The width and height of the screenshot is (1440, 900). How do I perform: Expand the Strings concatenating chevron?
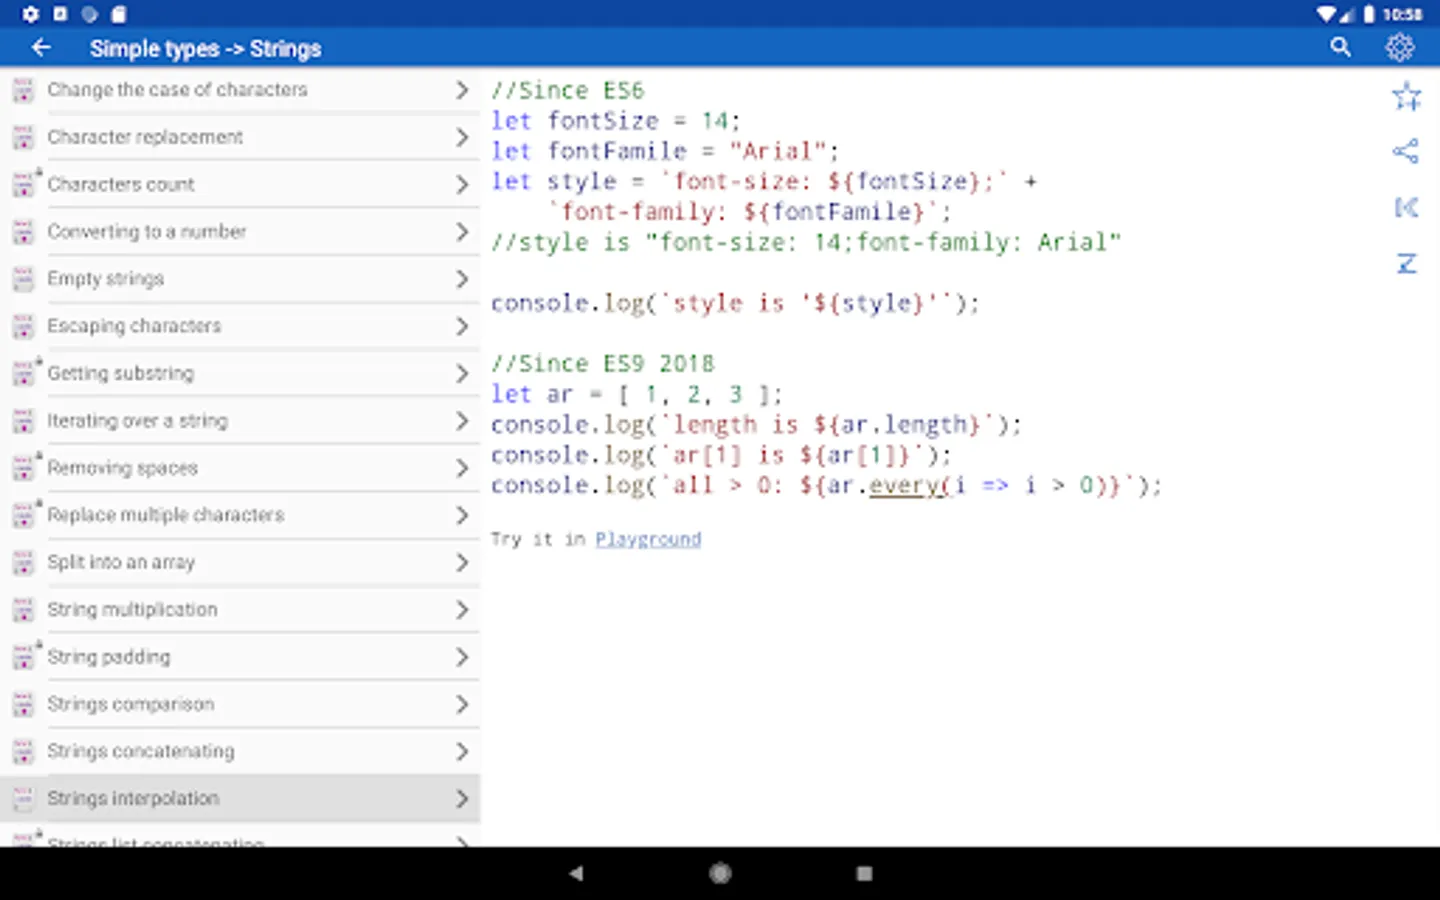[x=461, y=751]
